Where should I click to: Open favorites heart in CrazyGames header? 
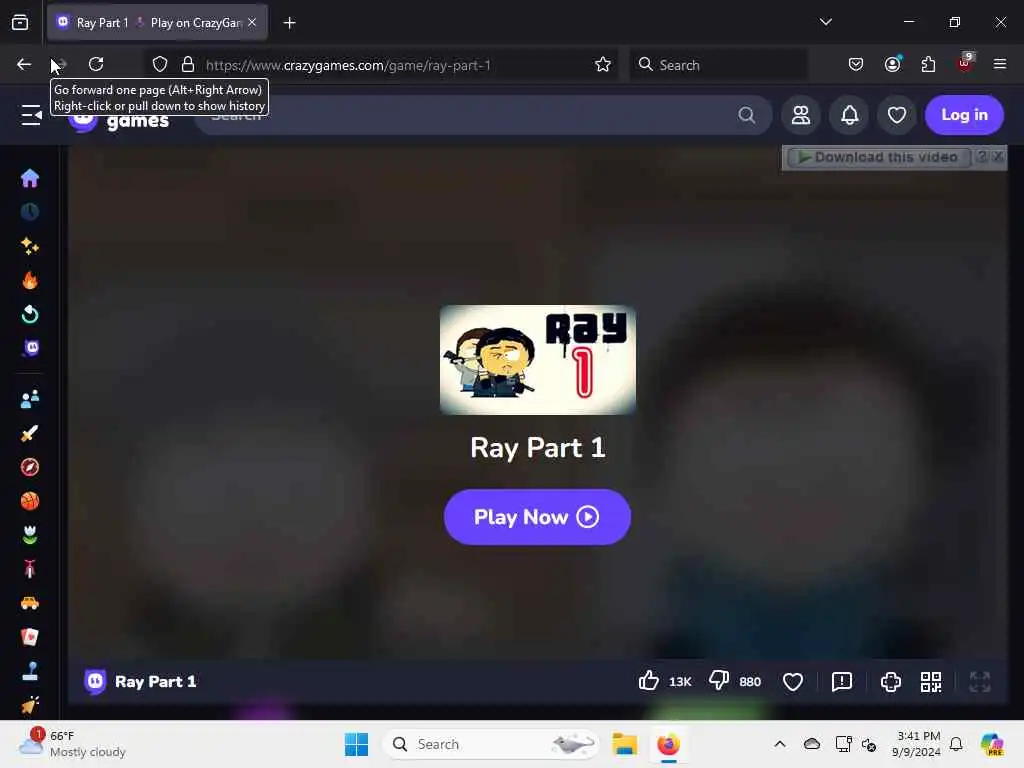point(897,115)
